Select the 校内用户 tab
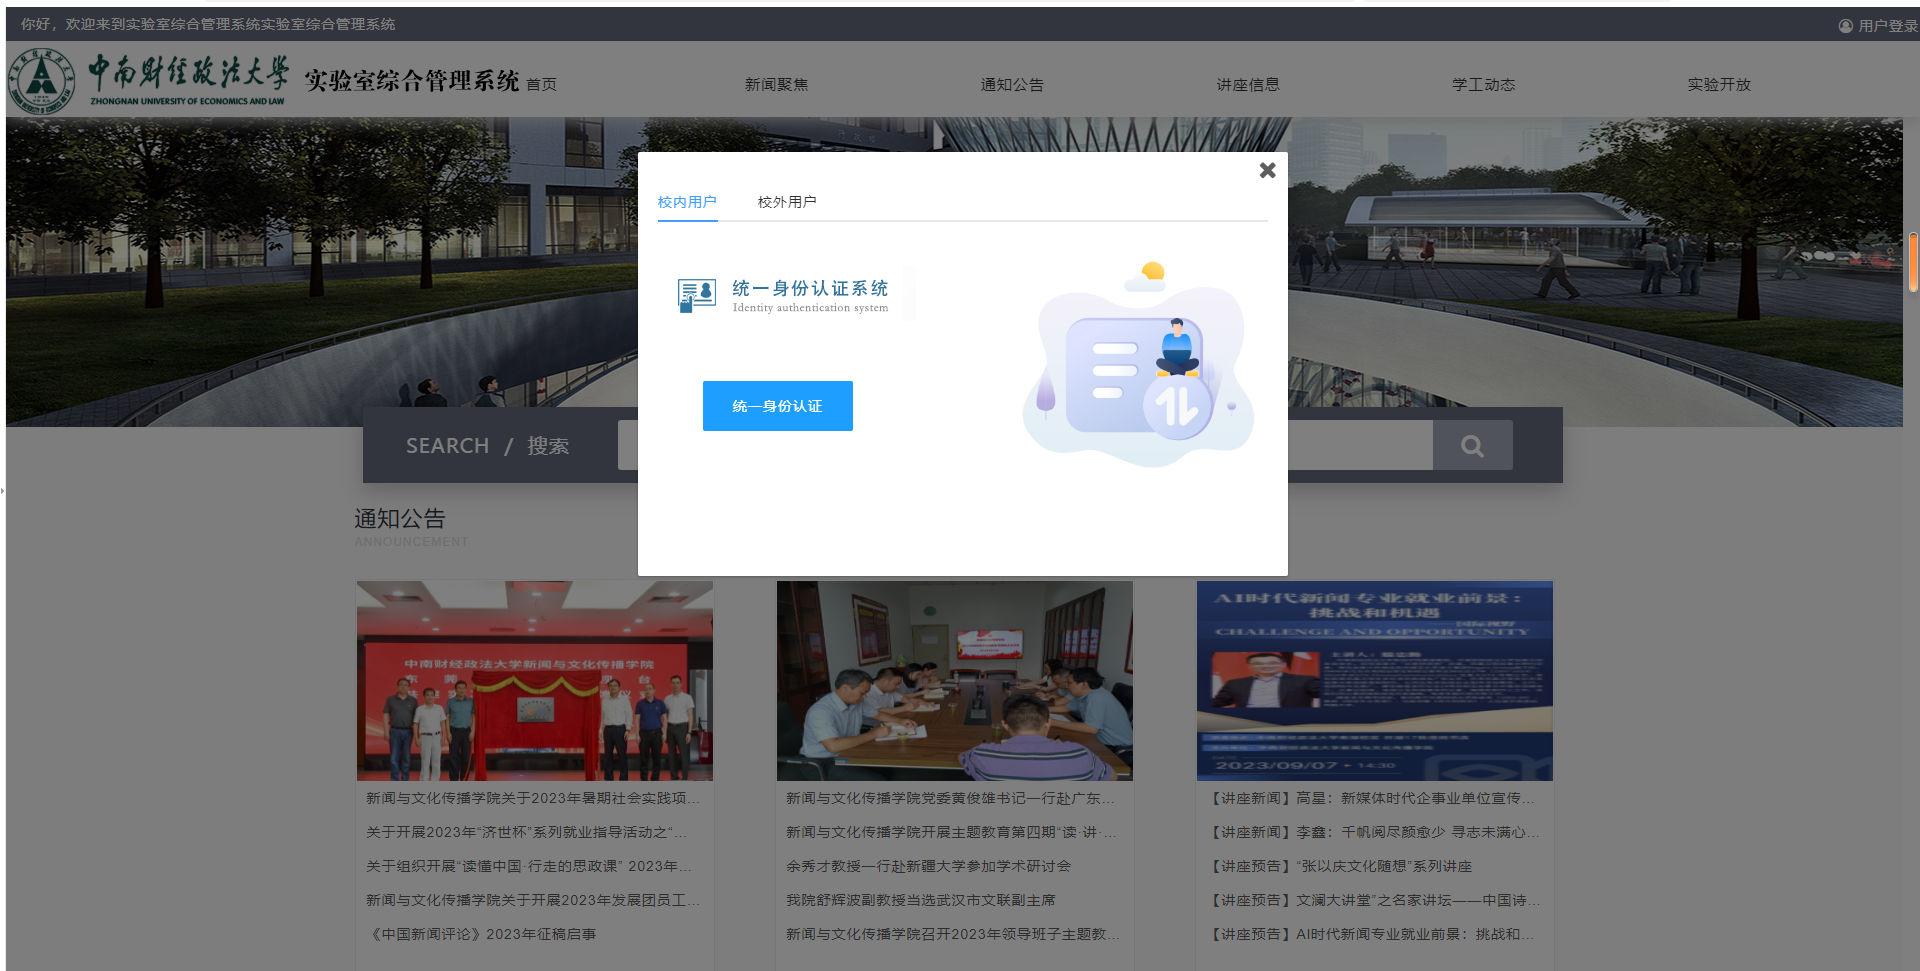 pyautogui.click(x=687, y=202)
